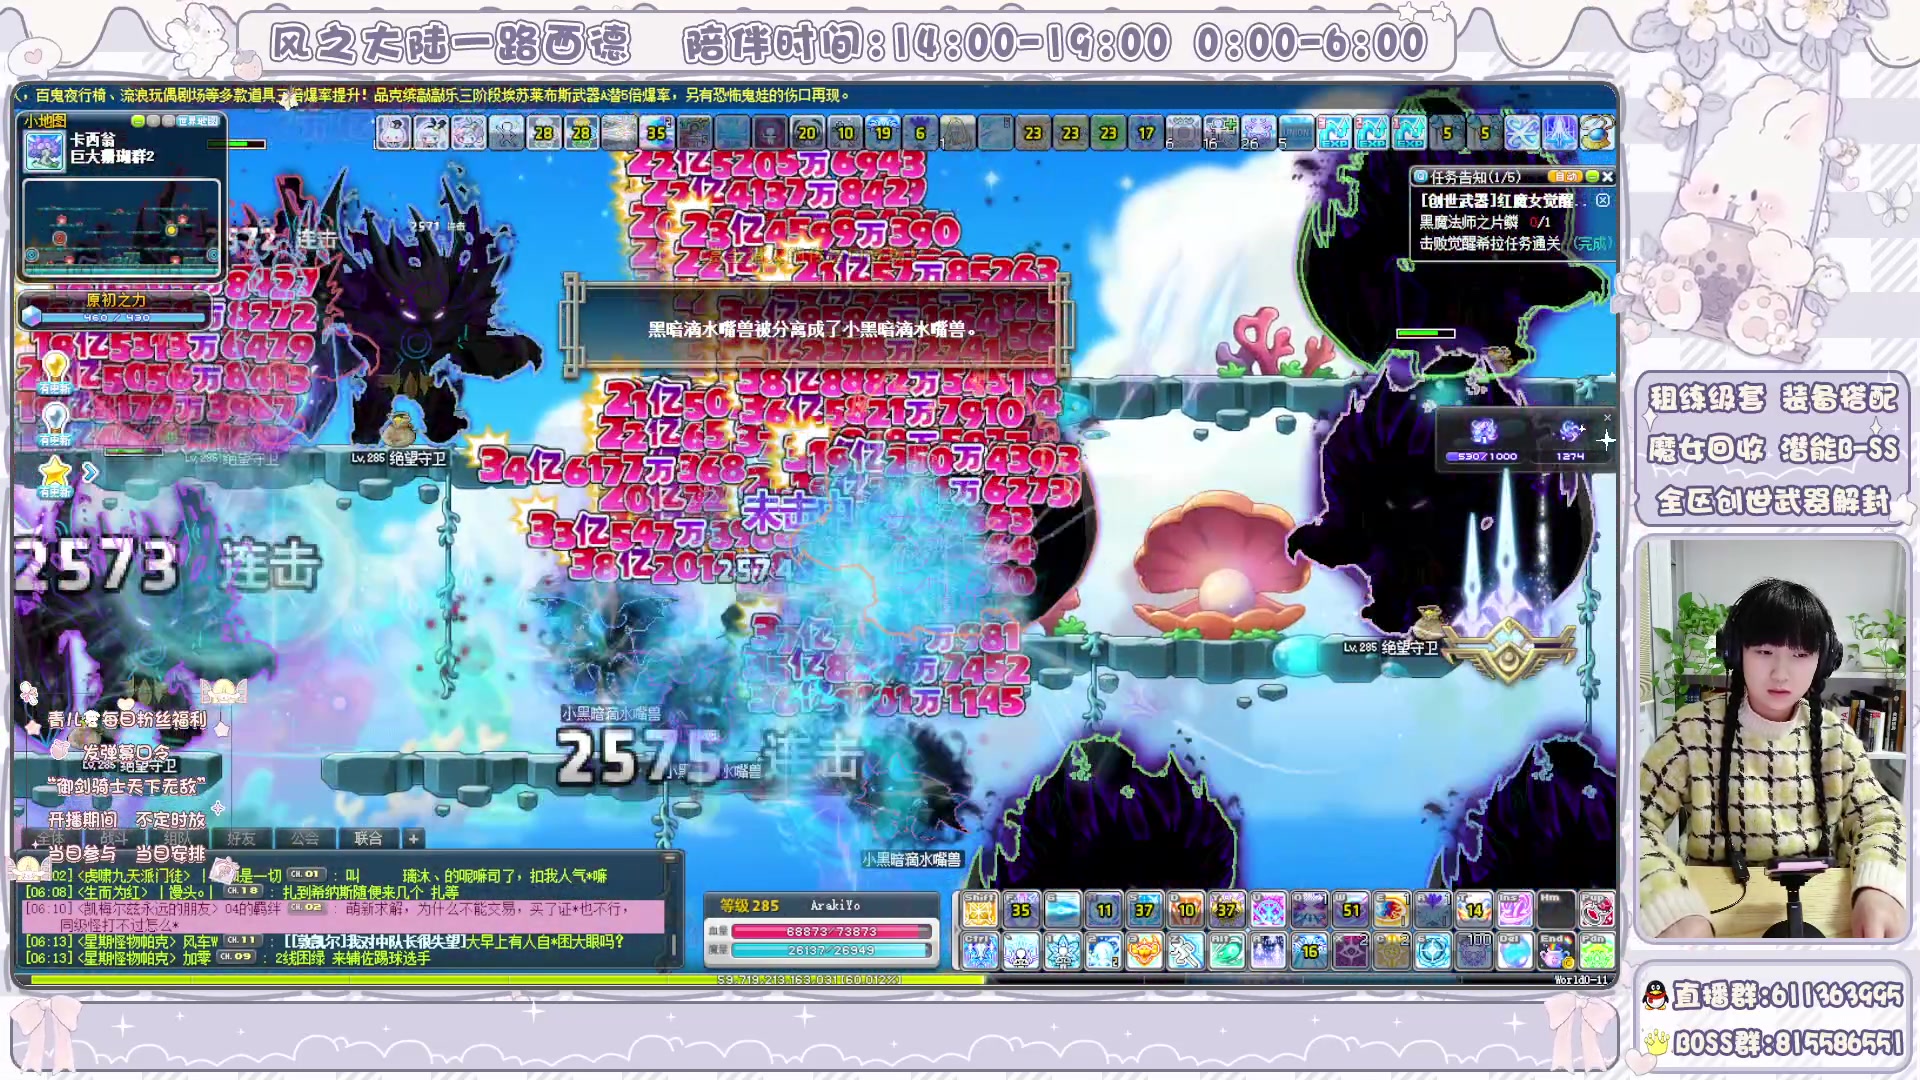This screenshot has width=1920, height=1080.
Task: Click the CH.11 channel tag in chat
Action: pyautogui.click(x=243, y=940)
